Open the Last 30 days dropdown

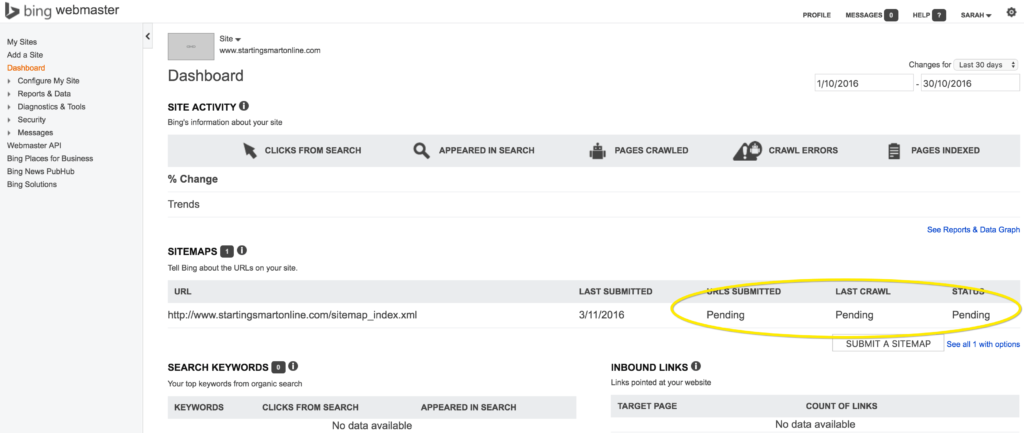point(986,65)
